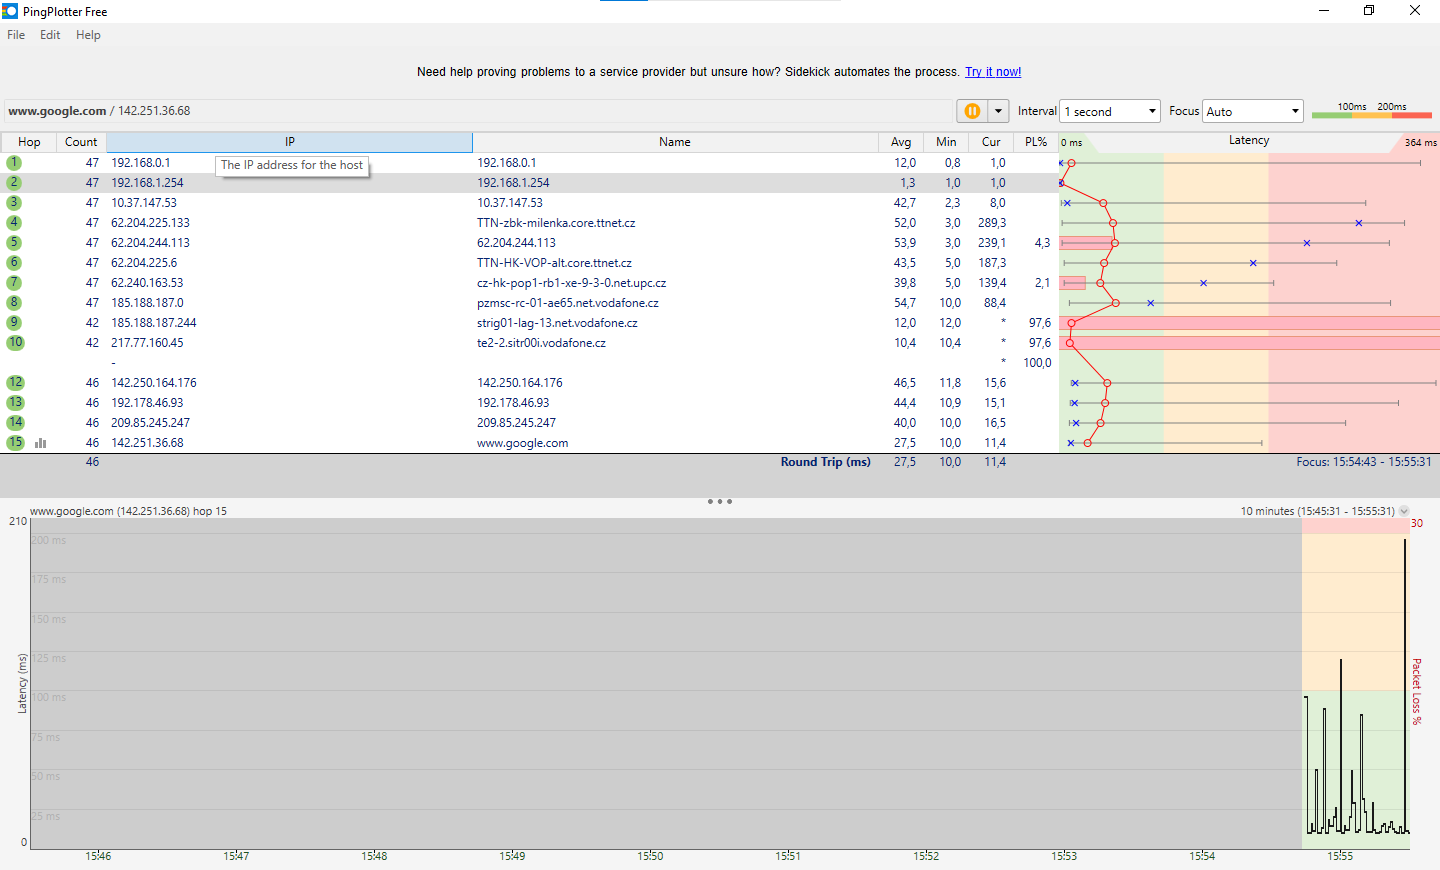Click the 364 ms maximum latency scale label
Screen dimensions: 1440x870
click(1420, 142)
